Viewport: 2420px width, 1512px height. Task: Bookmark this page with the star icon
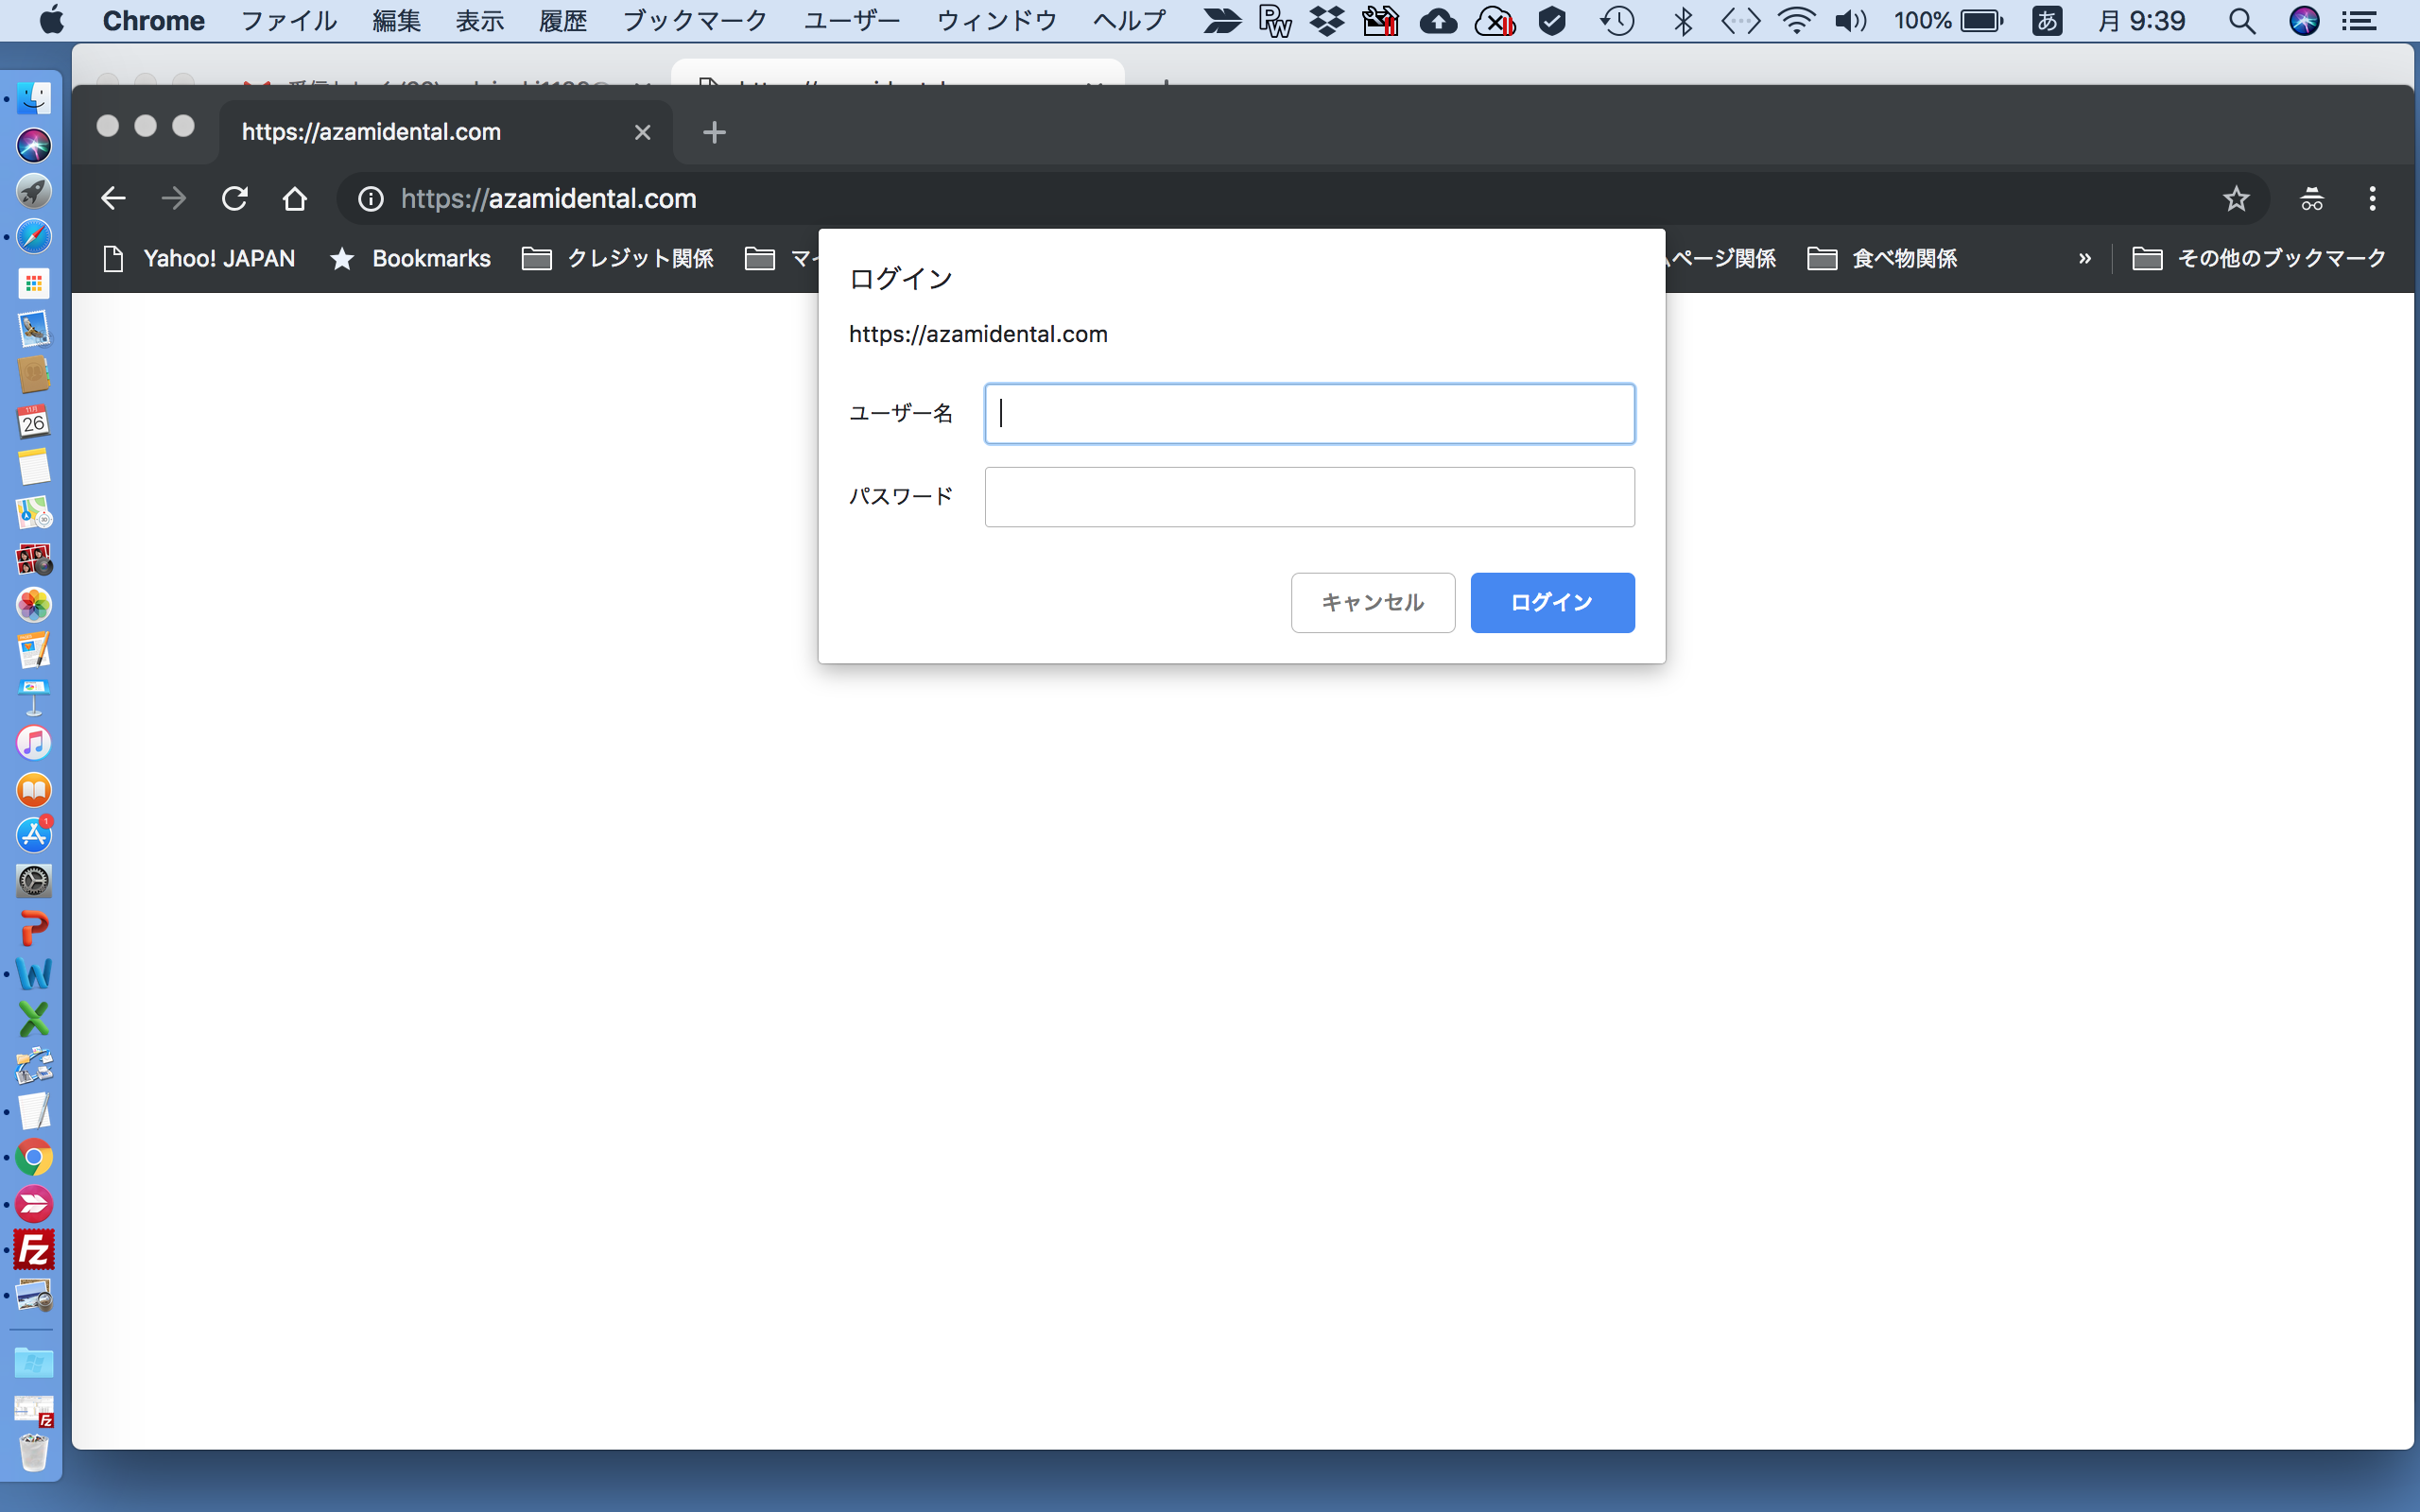point(2236,198)
